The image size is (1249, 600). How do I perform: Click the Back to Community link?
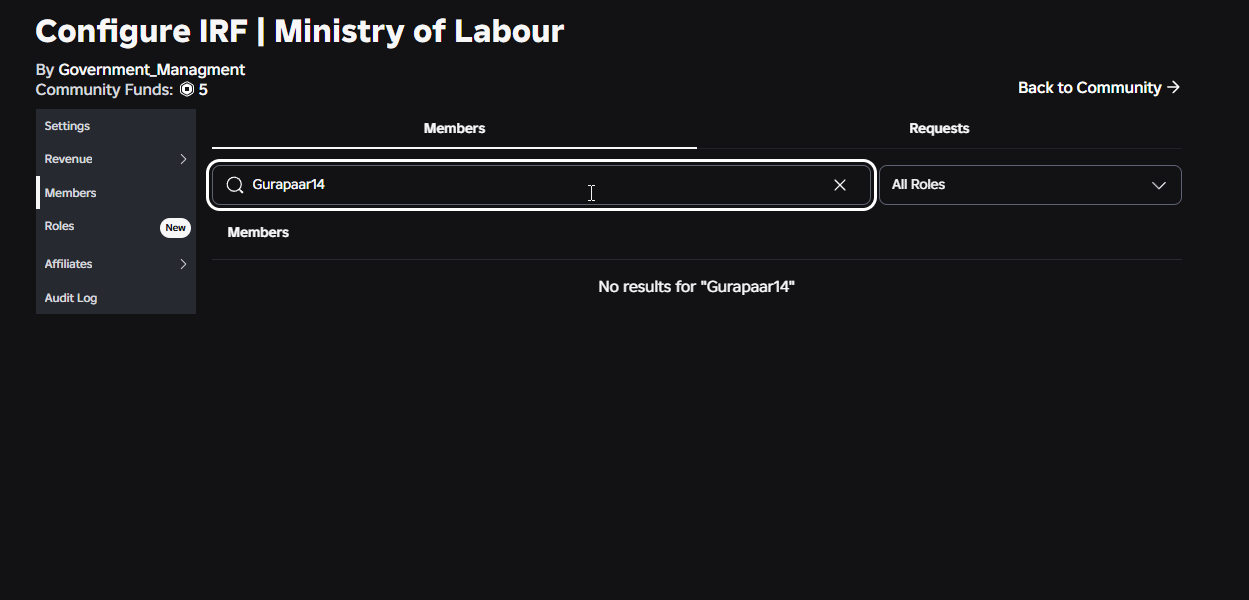[1089, 88]
